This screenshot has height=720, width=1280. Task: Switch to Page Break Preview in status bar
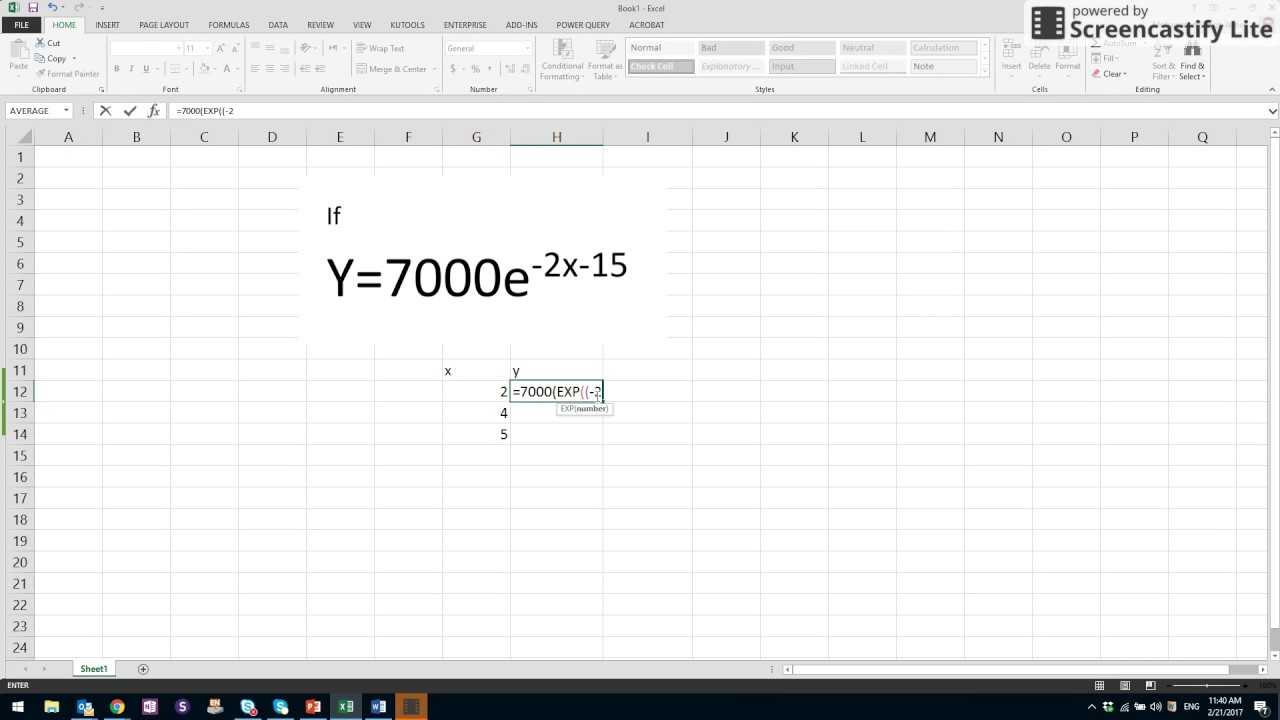pos(1151,685)
